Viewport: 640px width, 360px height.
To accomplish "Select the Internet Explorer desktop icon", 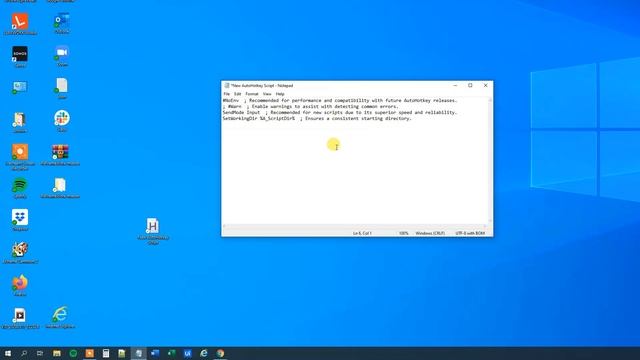I will pos(60,318).
